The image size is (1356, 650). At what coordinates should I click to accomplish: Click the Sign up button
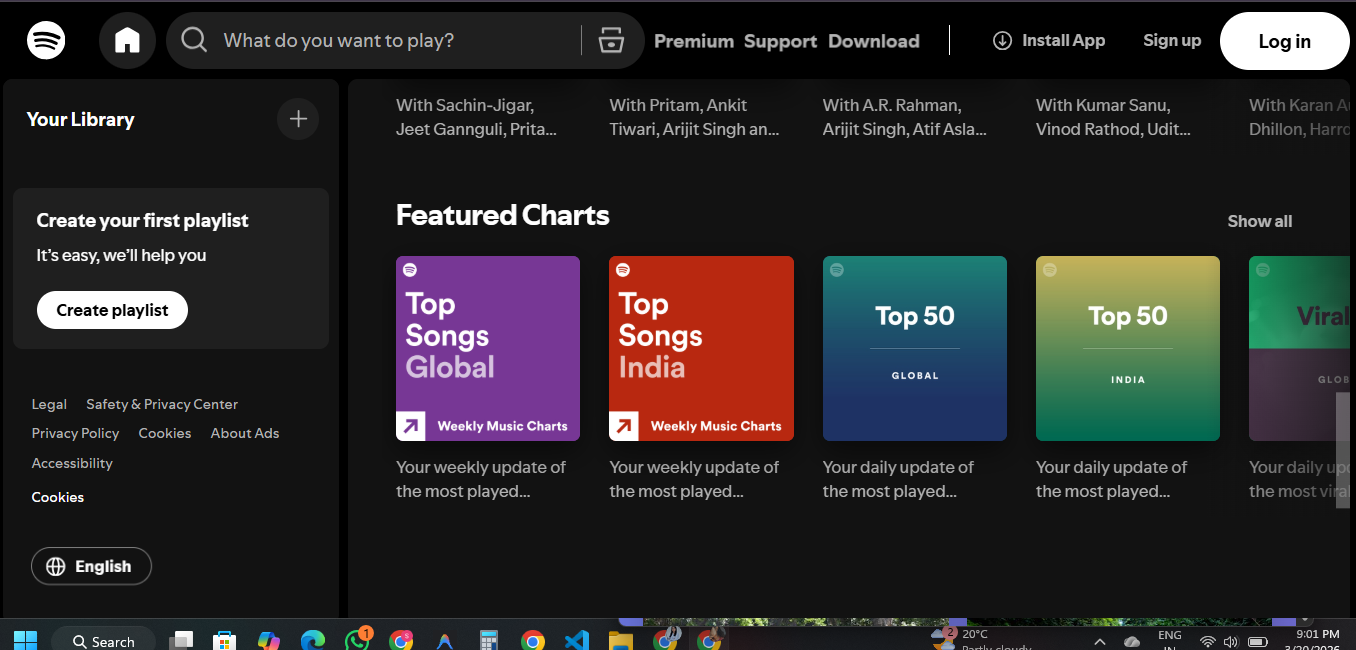[x=1172, y=41]
